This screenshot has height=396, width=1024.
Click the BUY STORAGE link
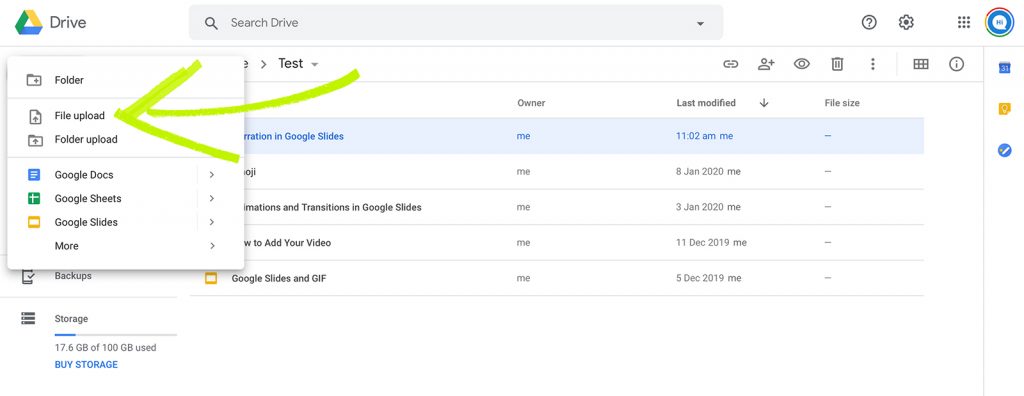(86, 365)
